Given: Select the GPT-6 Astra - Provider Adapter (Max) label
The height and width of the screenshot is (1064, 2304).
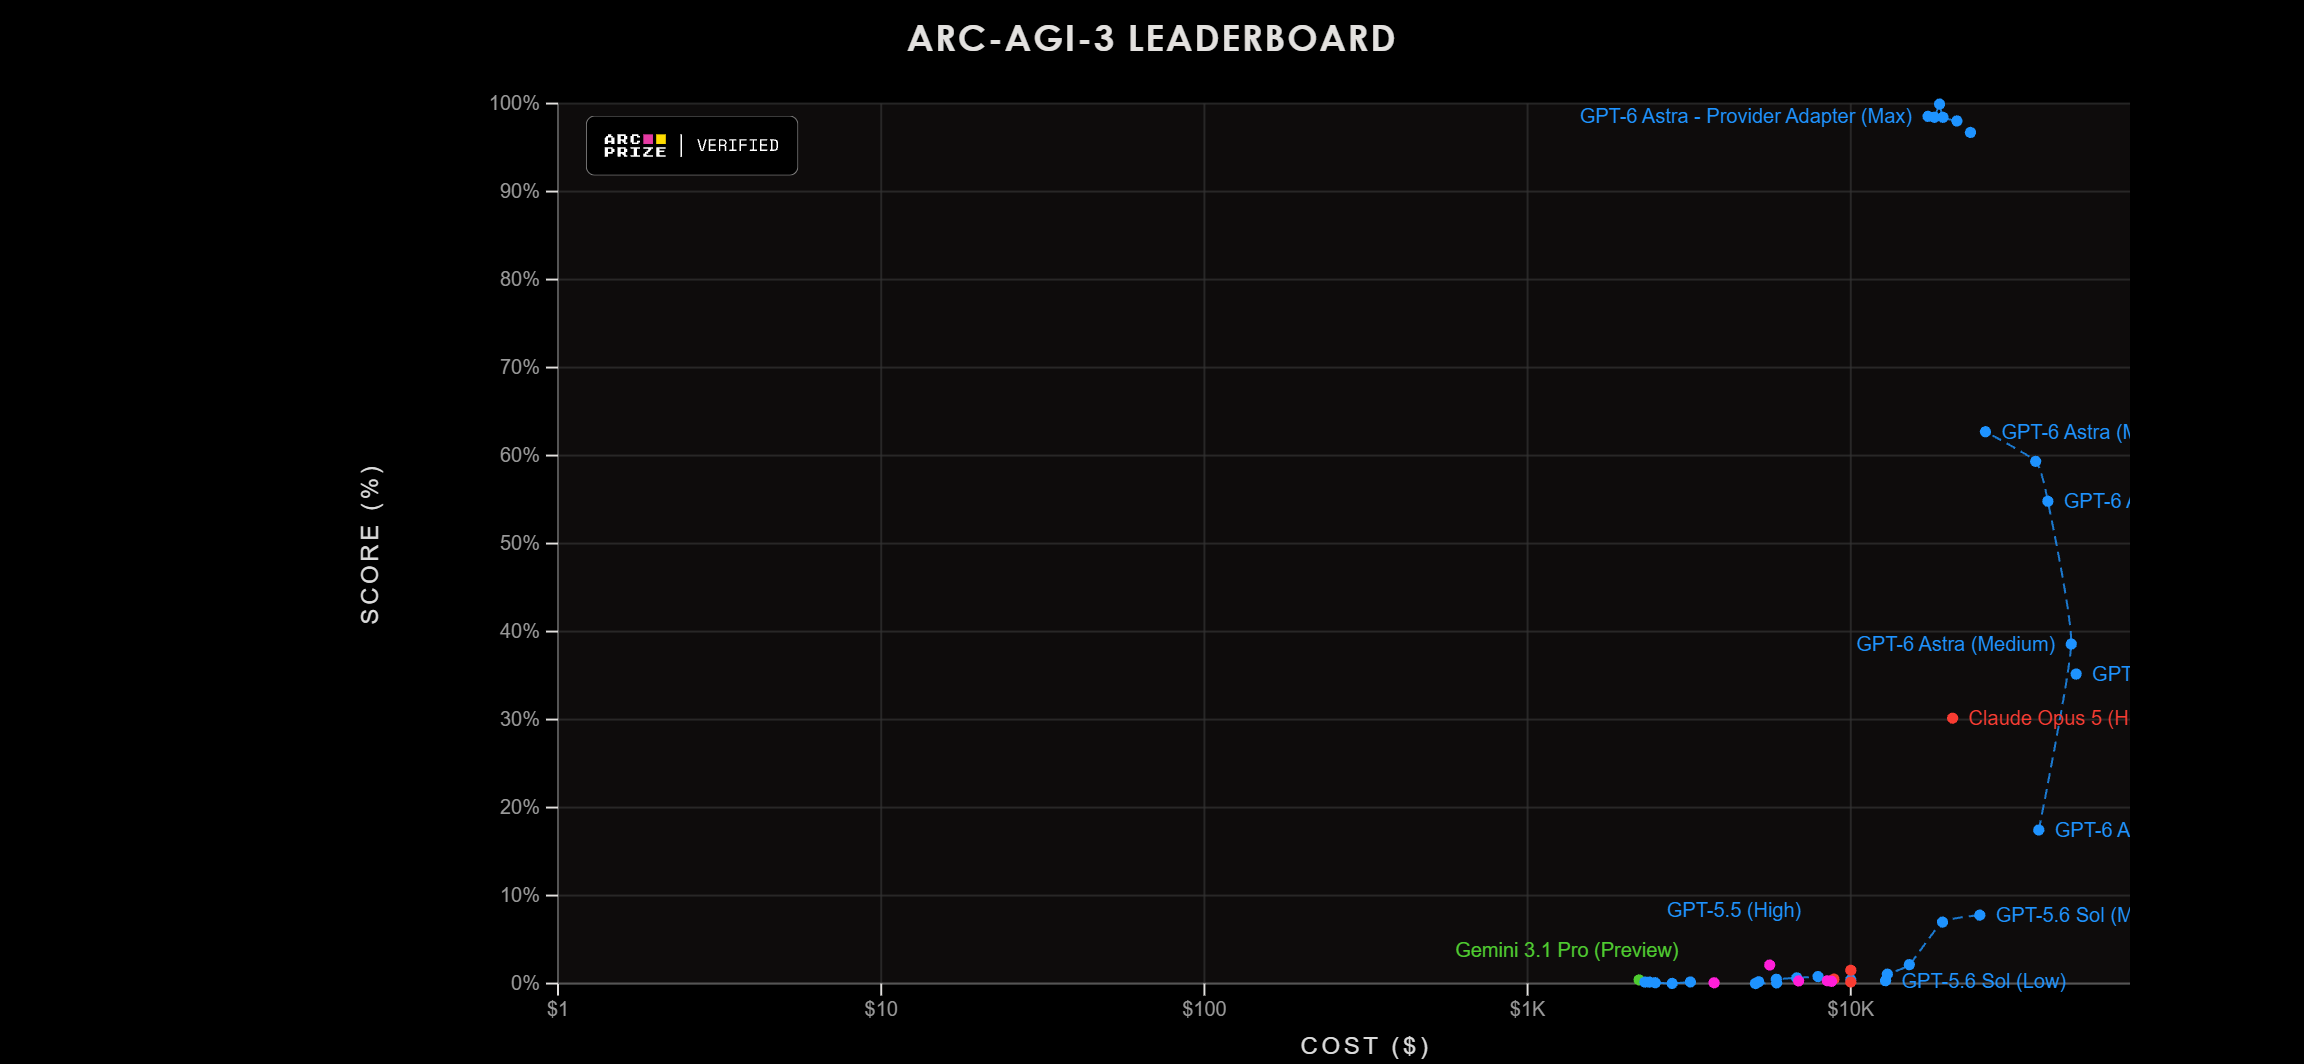Looking at the screenshot, I should [x=1745, y=116].
